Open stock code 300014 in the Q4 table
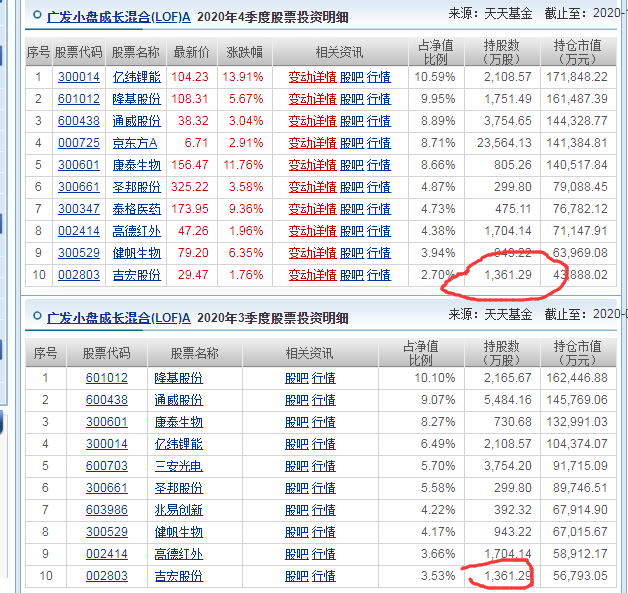The height and width of the screenshot is (593, 628). coord(79,76)
